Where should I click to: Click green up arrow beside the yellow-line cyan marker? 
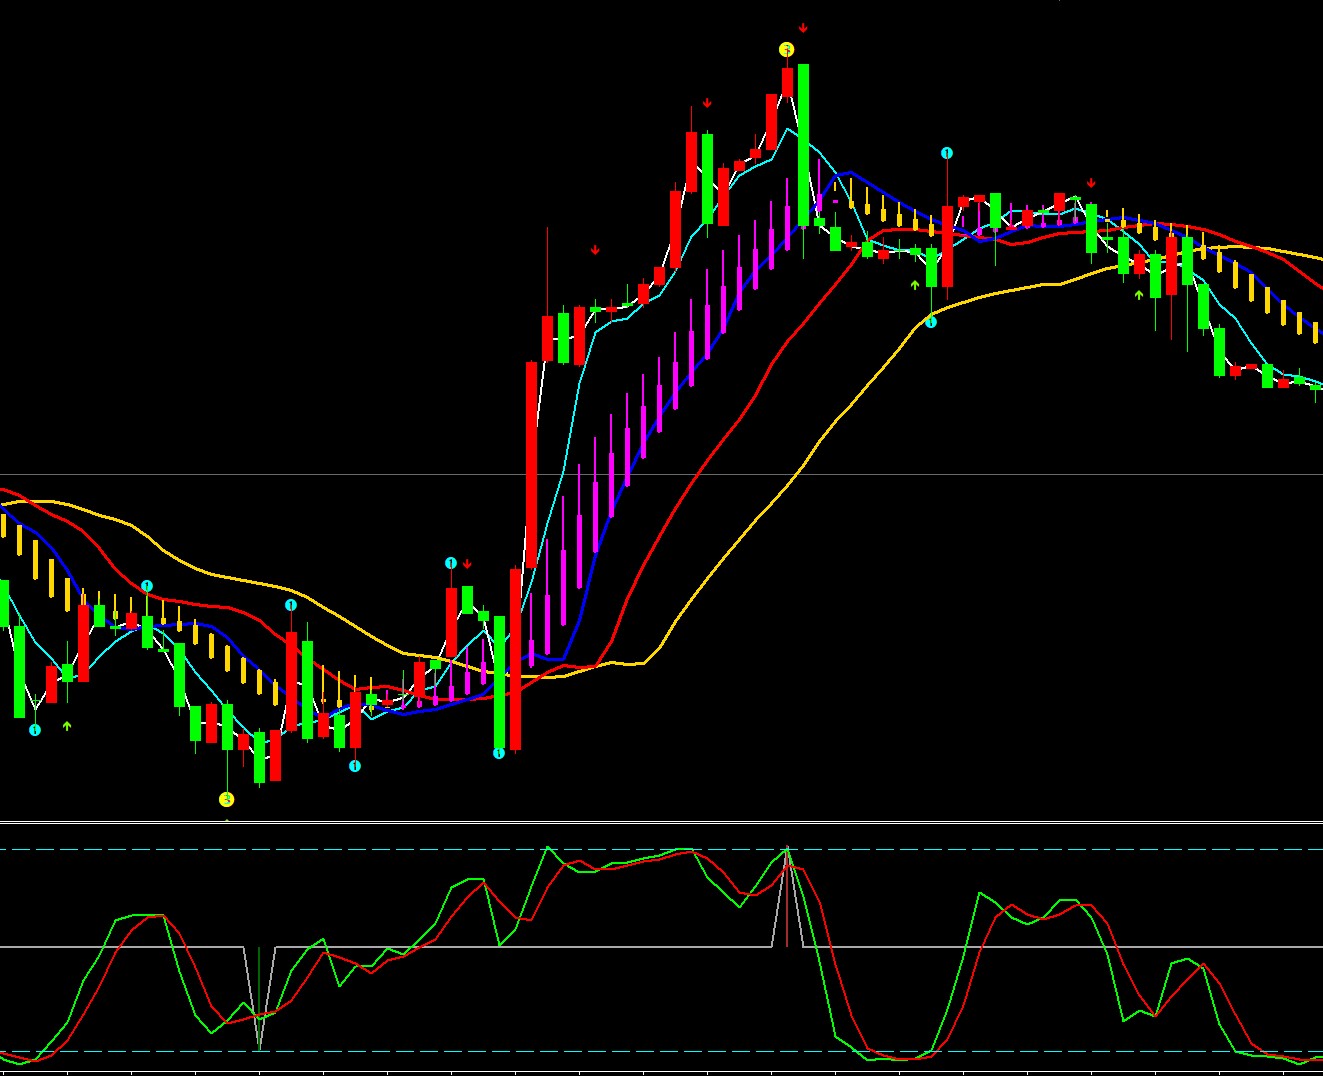(915, 285)
